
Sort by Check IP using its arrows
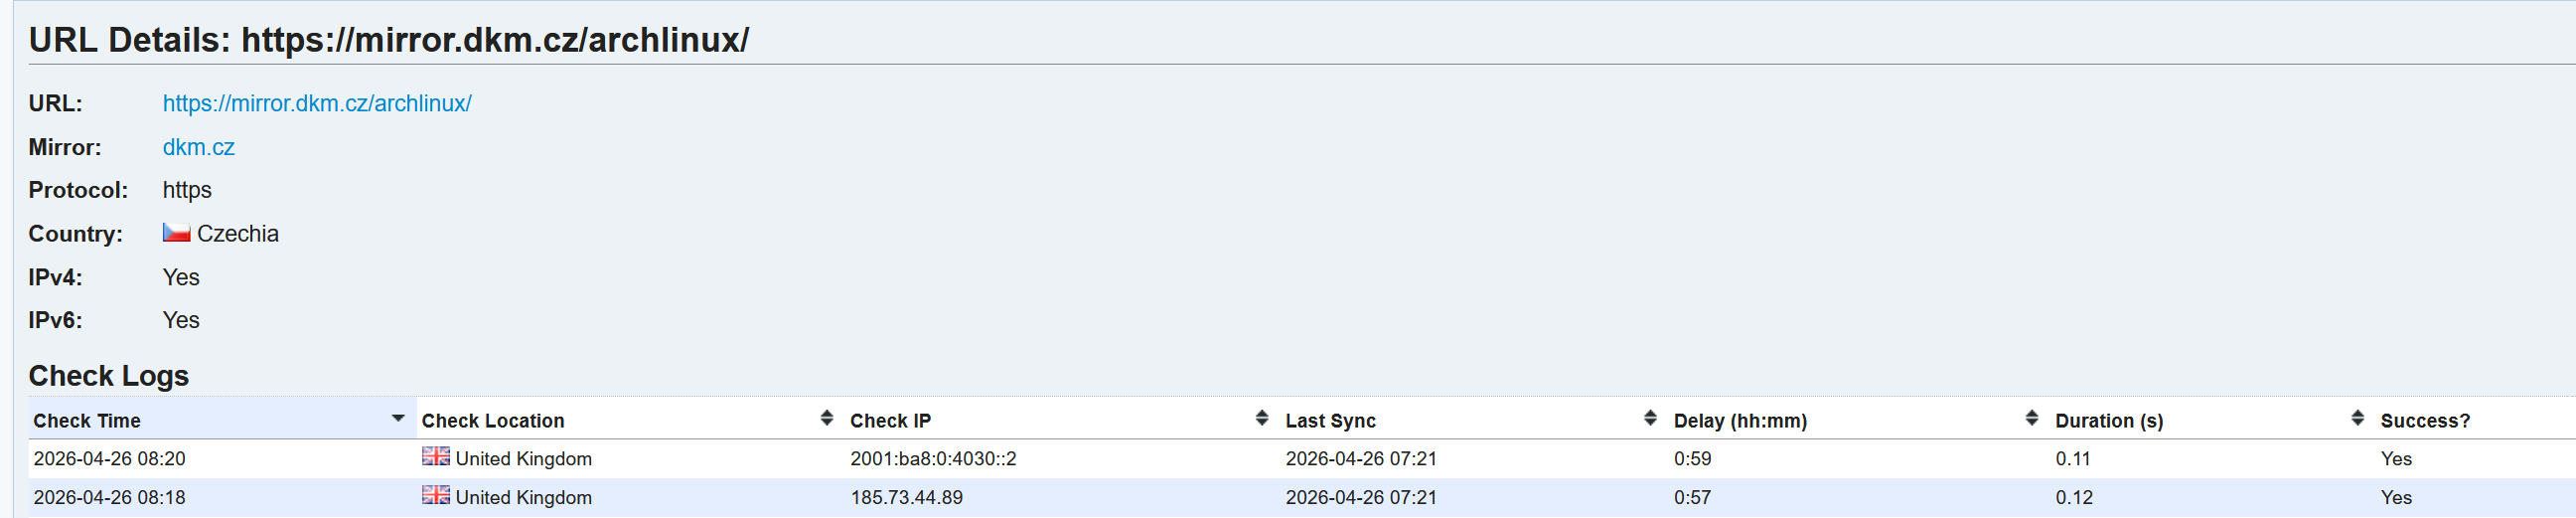[1261, 419]
